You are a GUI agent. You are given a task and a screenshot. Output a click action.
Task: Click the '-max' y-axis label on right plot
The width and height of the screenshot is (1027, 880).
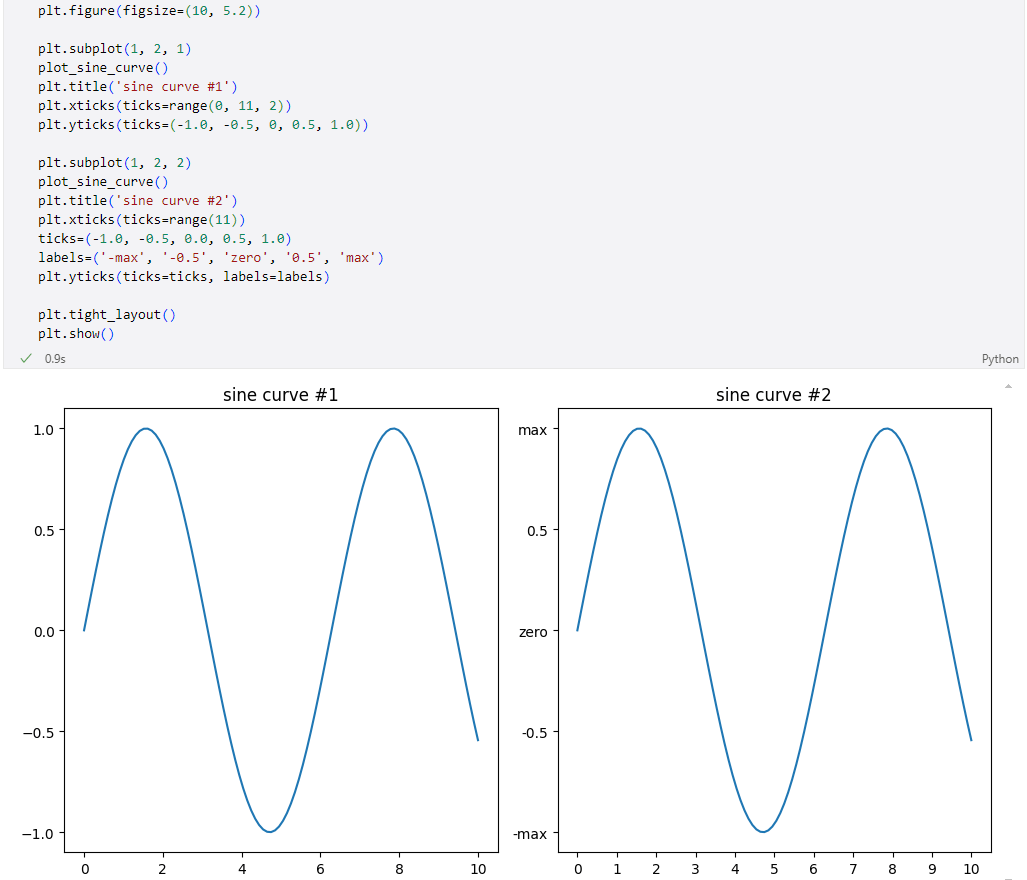pyautogui.click(x=530, y=834)
